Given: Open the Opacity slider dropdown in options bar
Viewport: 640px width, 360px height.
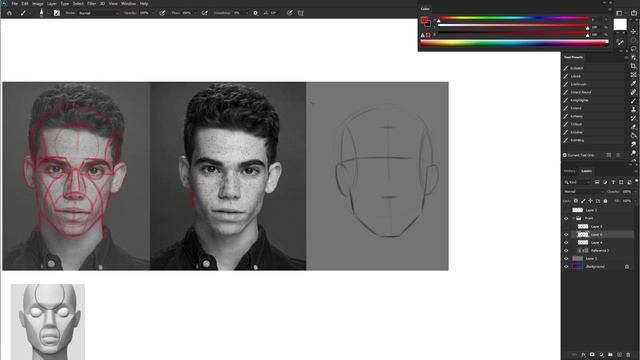Looking at the screenshot, I should 153,13.
